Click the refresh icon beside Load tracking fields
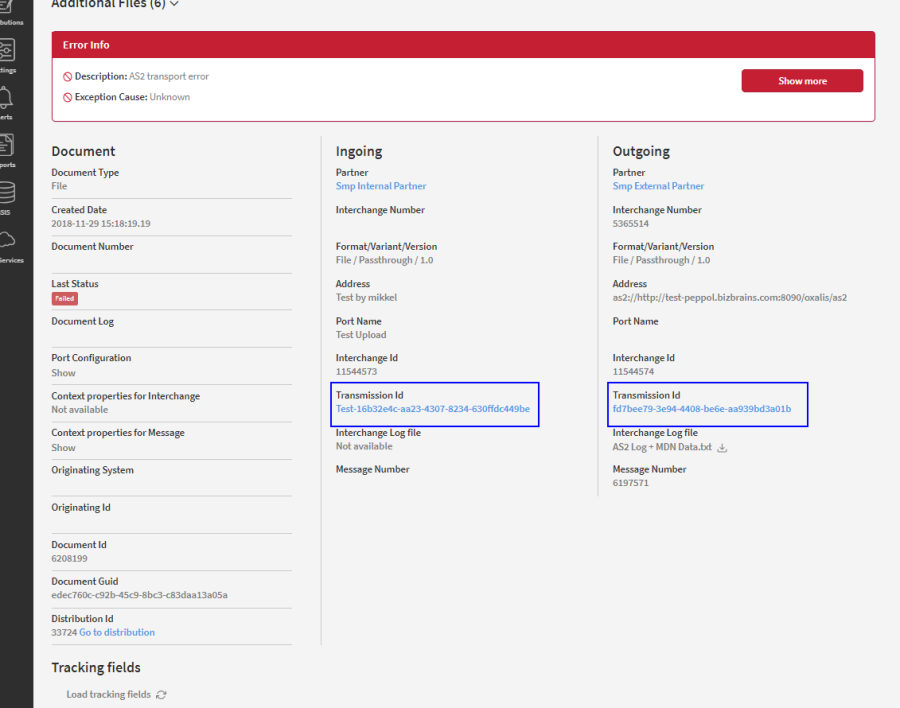Viewport: 900px width, 708px height. tap(161, 695)
